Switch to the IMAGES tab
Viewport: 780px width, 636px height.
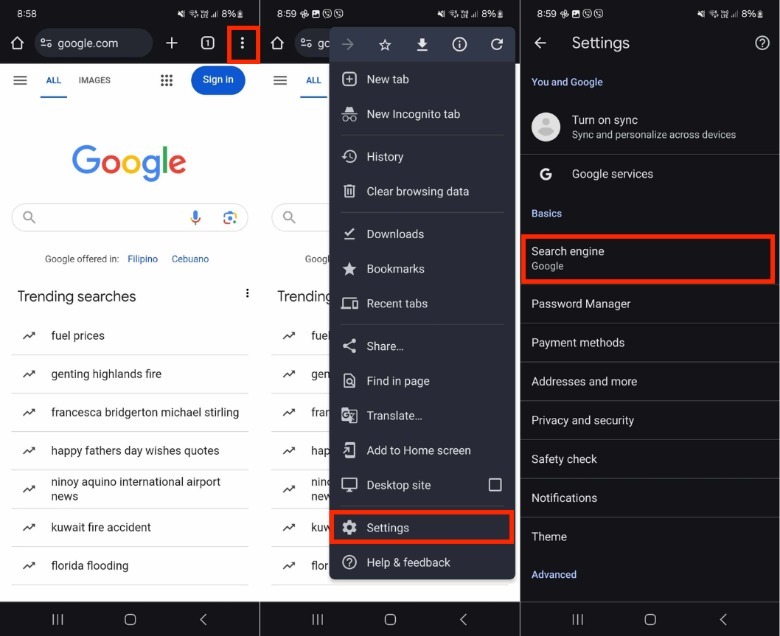click(x=94, y=80)
